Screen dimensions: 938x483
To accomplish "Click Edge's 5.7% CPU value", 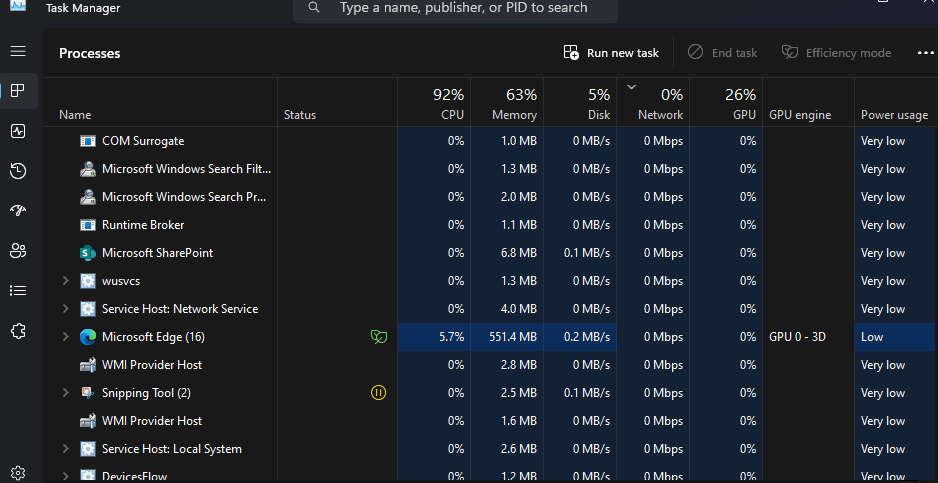I will tap(452, 337).
